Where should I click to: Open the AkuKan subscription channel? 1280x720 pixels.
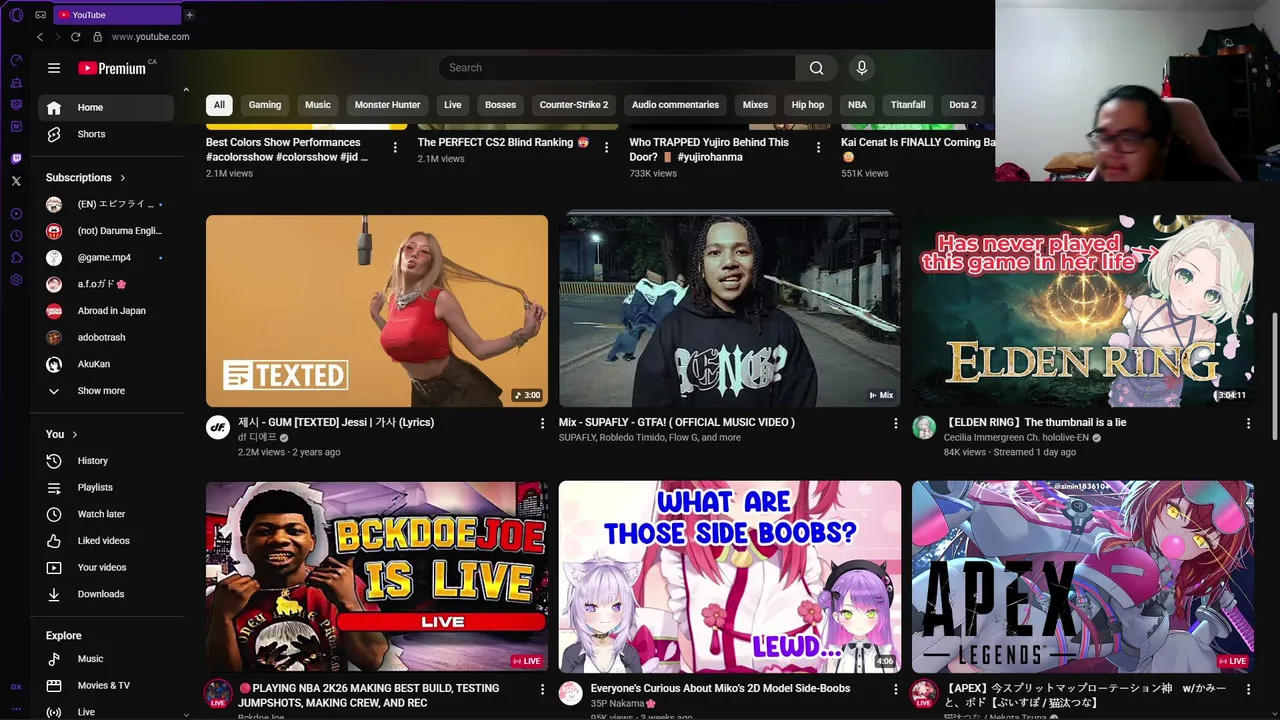click(x=107, y=364)
